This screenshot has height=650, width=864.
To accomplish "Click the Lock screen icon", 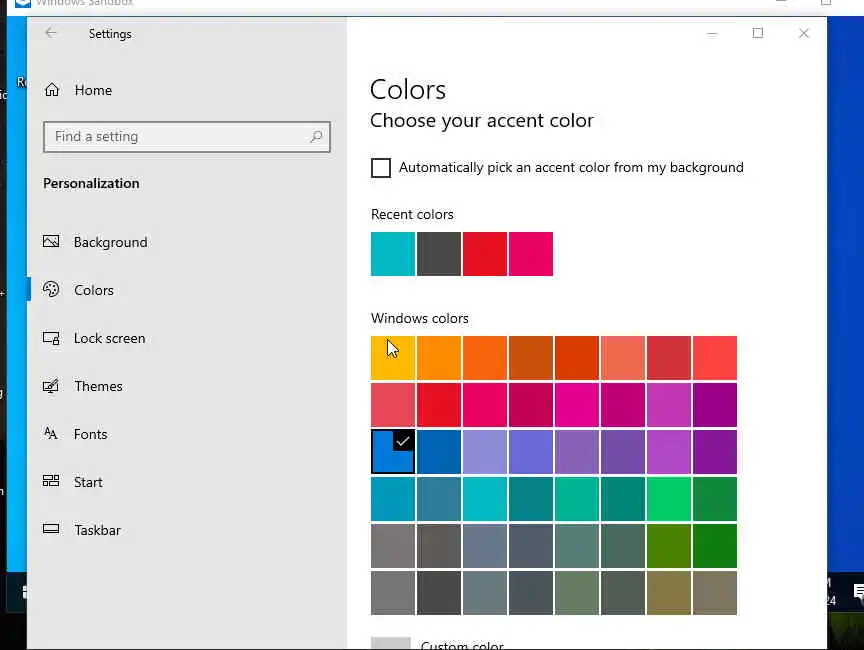I will [51, 338].
